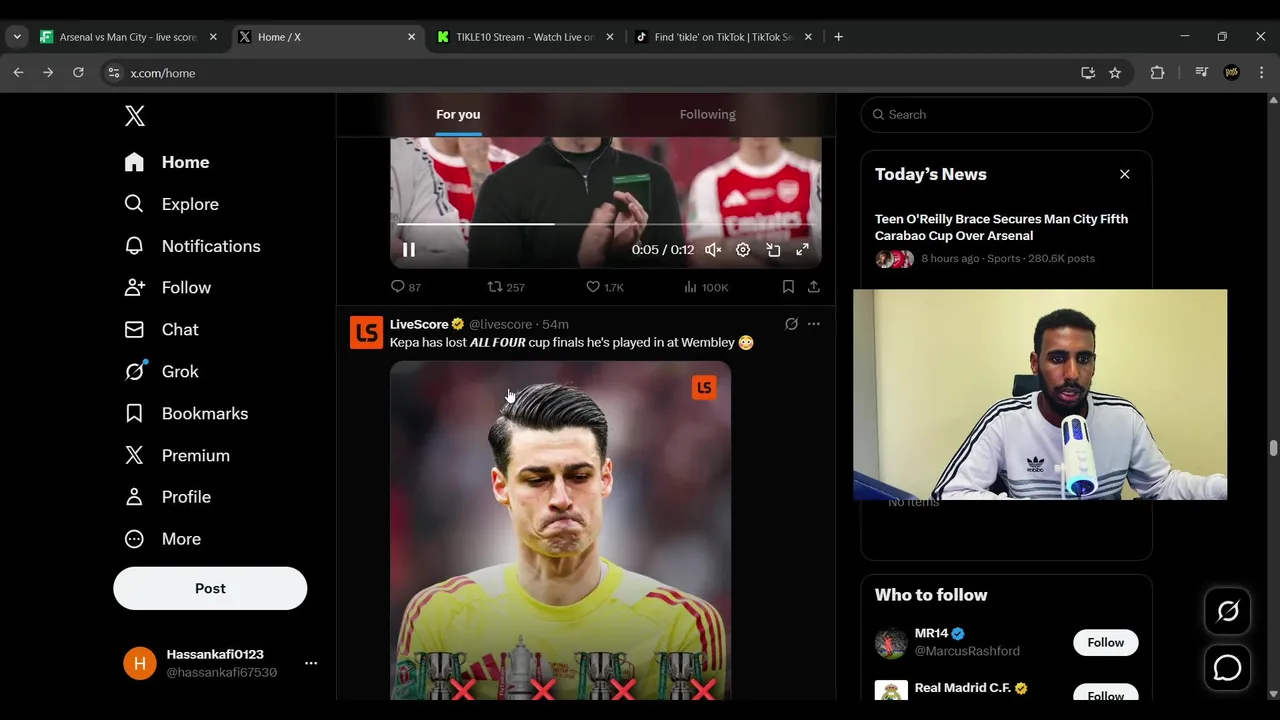Open Premium in the sidebar
Image resolution: width=1280 pixels, height=720 pixels.
click(177, 455)
